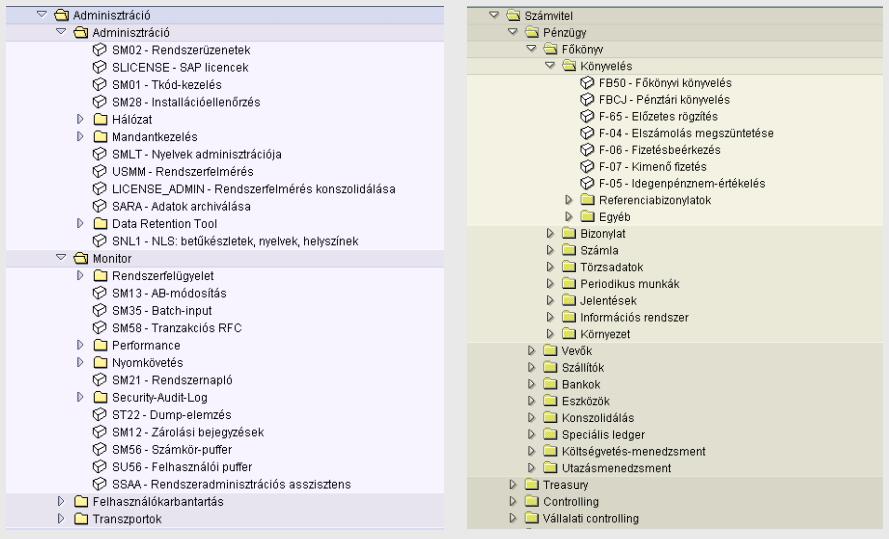Click the F-04 transaction cube icon
Viewport: 889px width, 539px height.
587,133
